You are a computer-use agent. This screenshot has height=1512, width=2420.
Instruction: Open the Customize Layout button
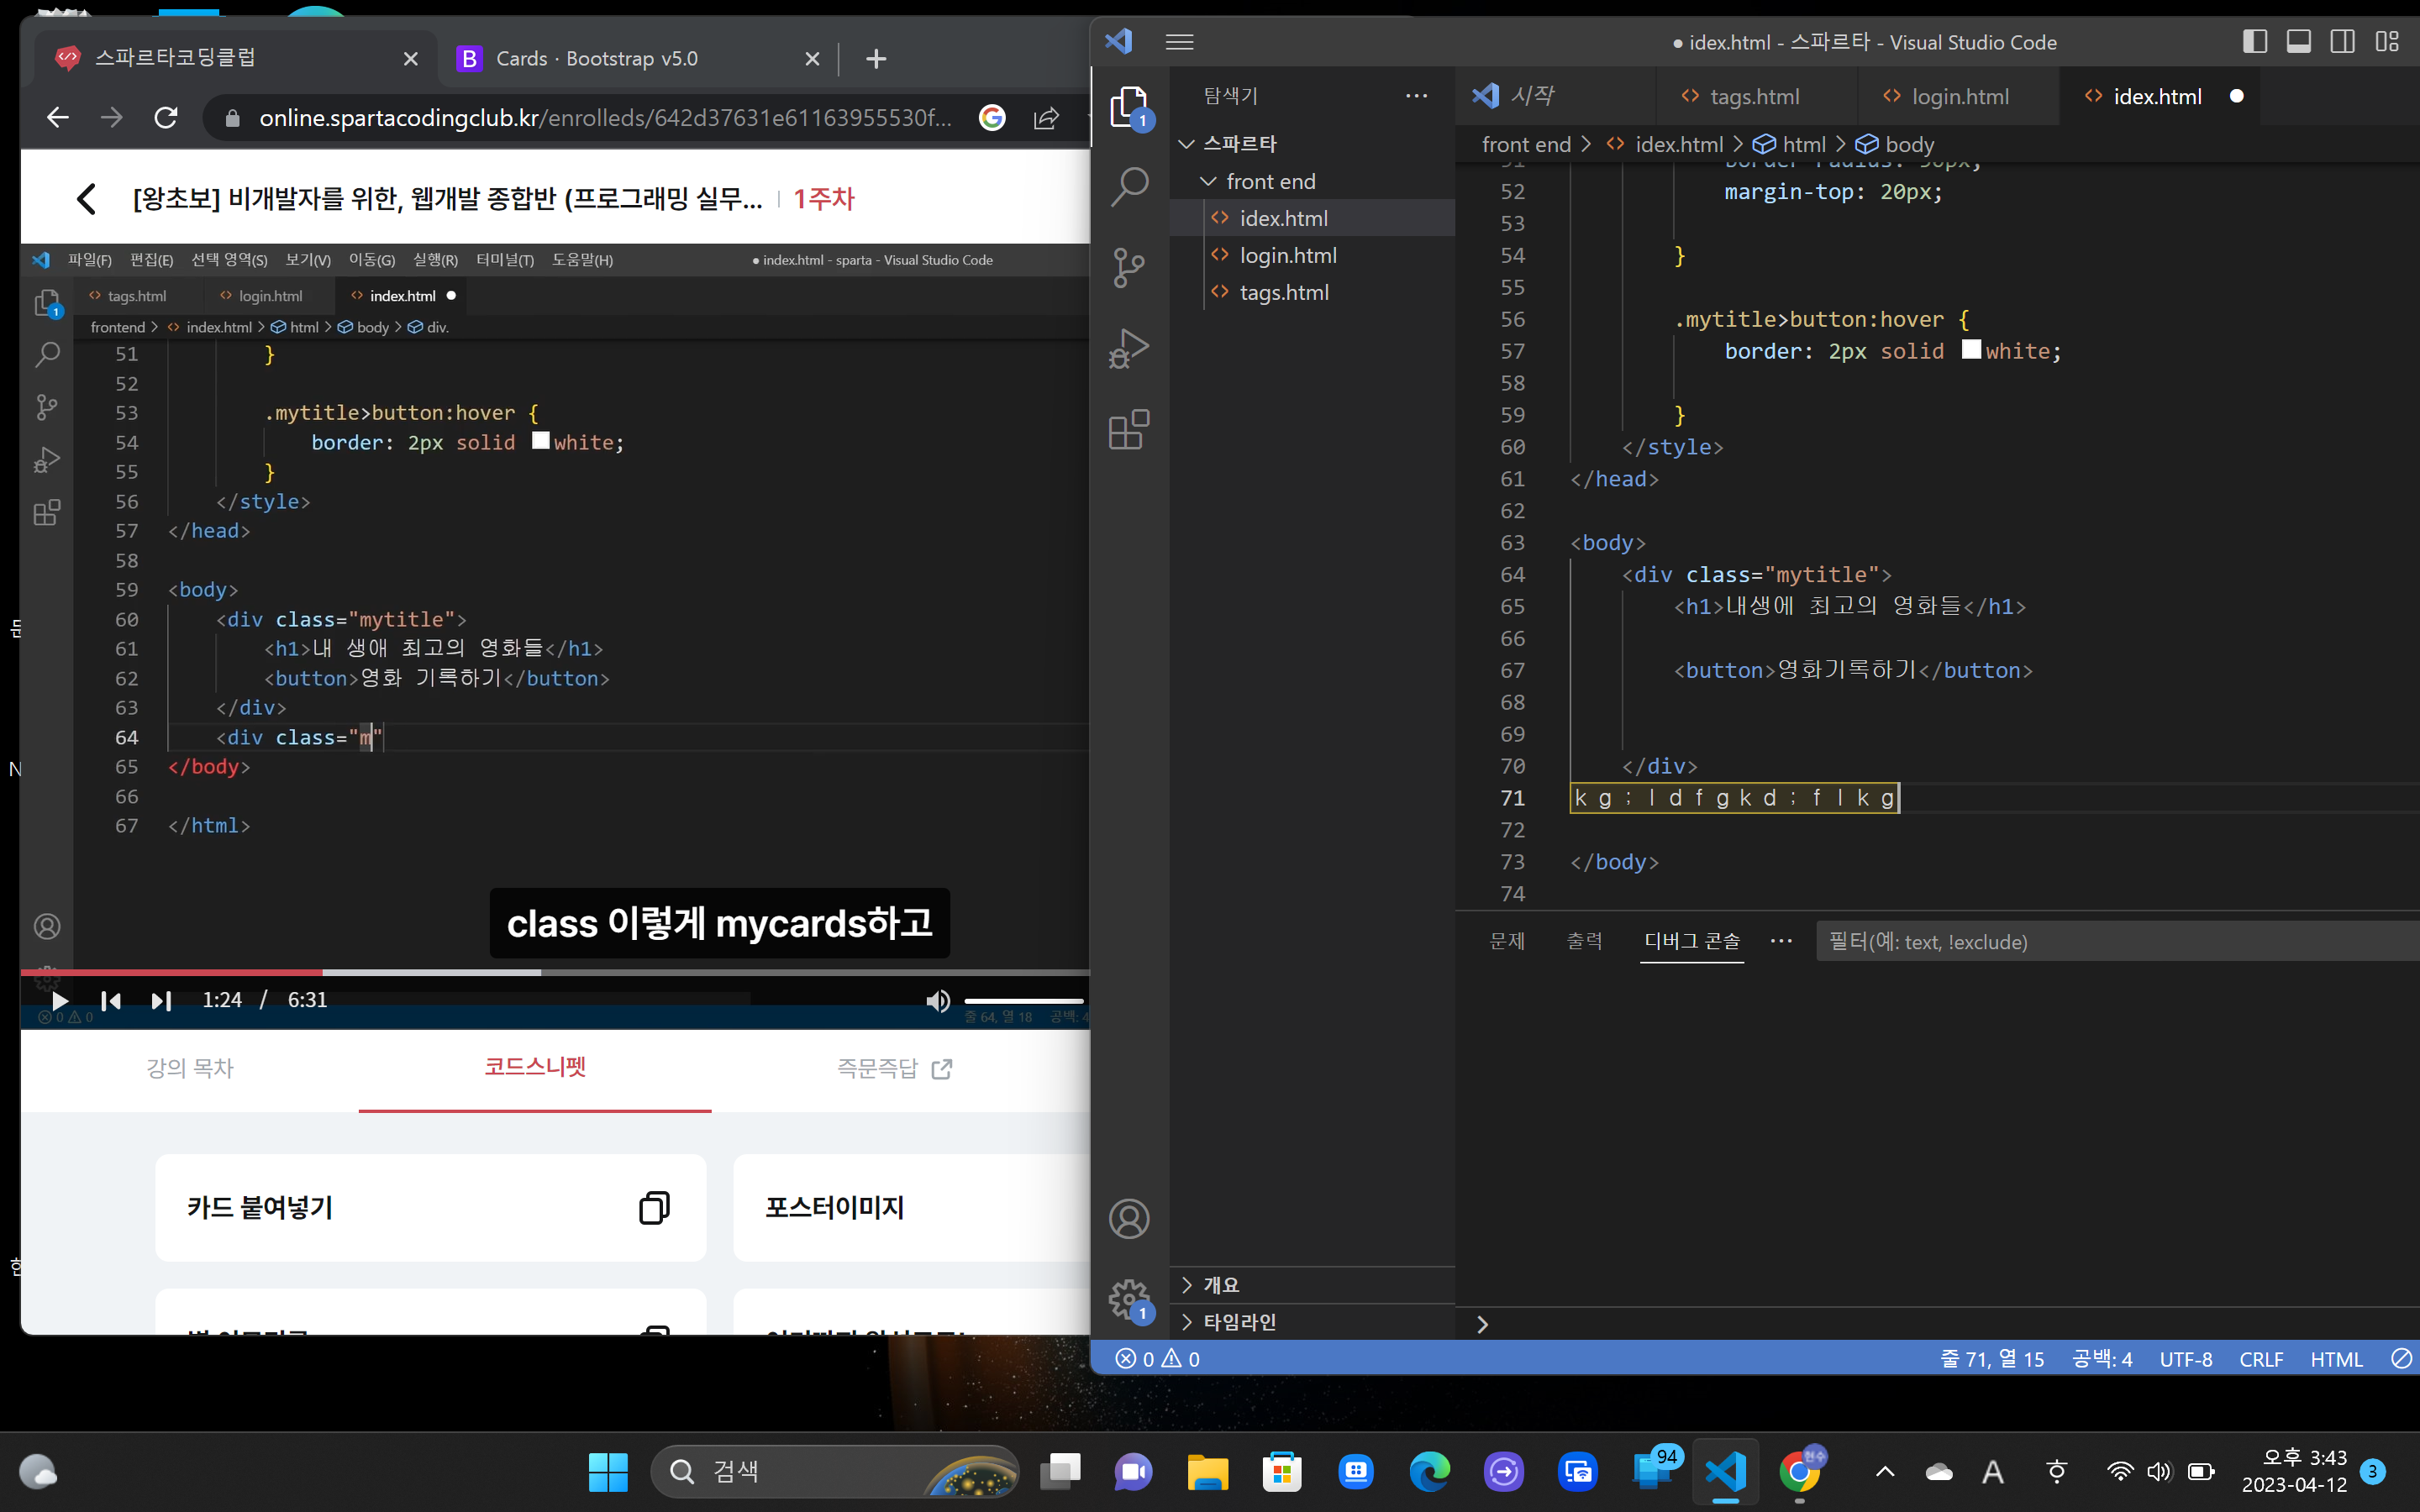[2388, 42]
